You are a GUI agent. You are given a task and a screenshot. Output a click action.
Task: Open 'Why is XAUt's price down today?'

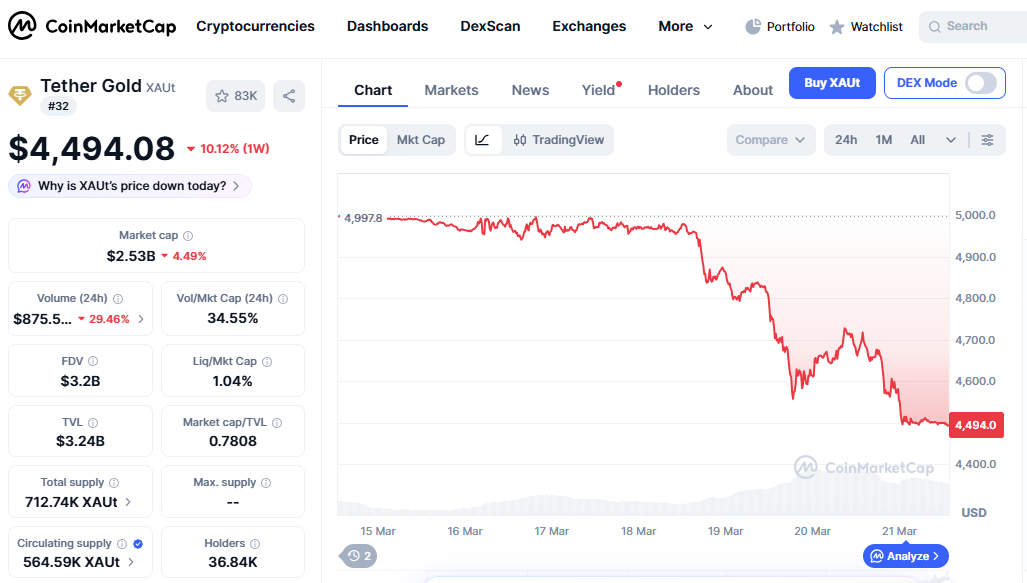click(x=130, y=186)
